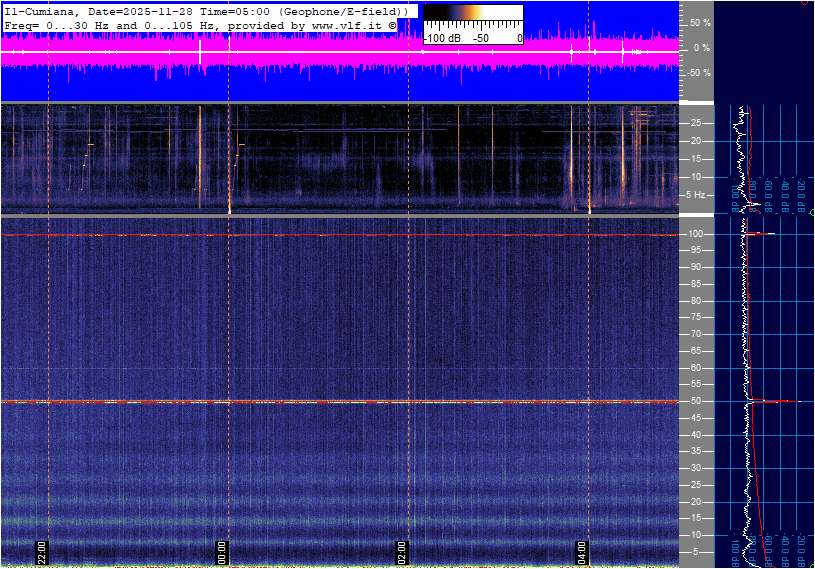The width and height of the screenshot is (815, 569).
Task: Click the -100 dB label on color scale
Action: 441,38
